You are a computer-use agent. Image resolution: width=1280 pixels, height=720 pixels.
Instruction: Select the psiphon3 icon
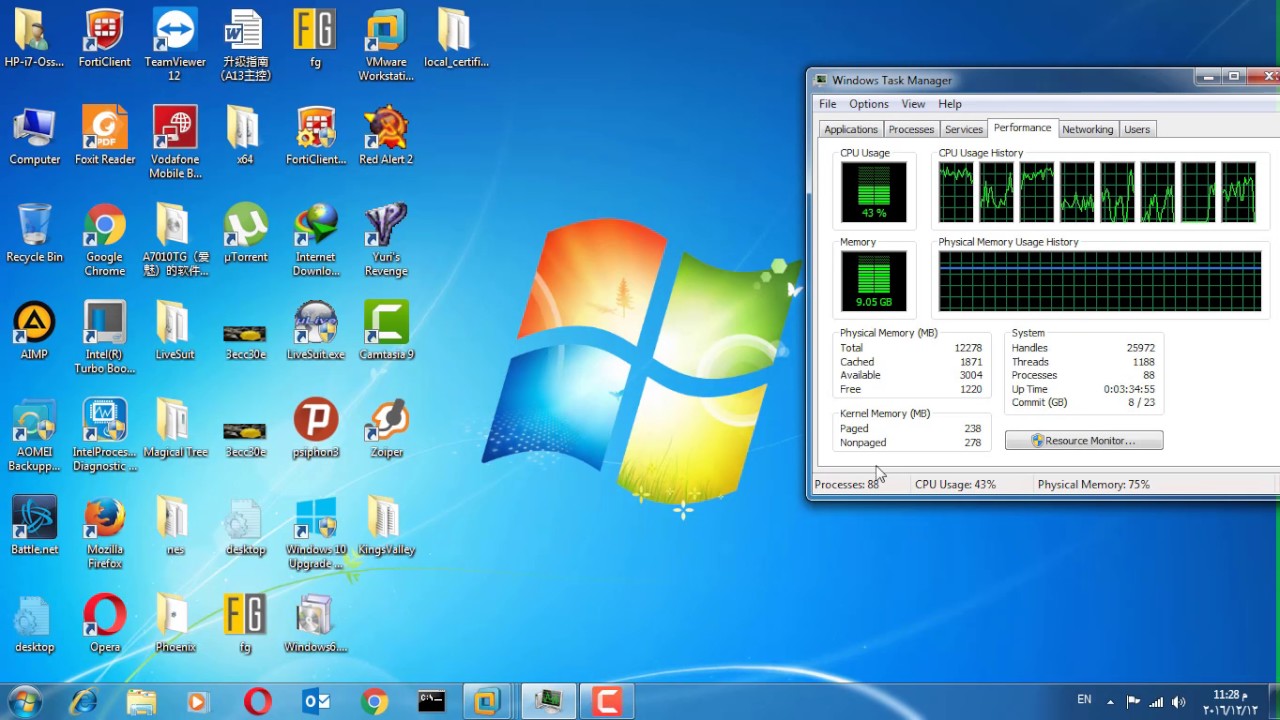pyautogui.click(x=316, y=429)
